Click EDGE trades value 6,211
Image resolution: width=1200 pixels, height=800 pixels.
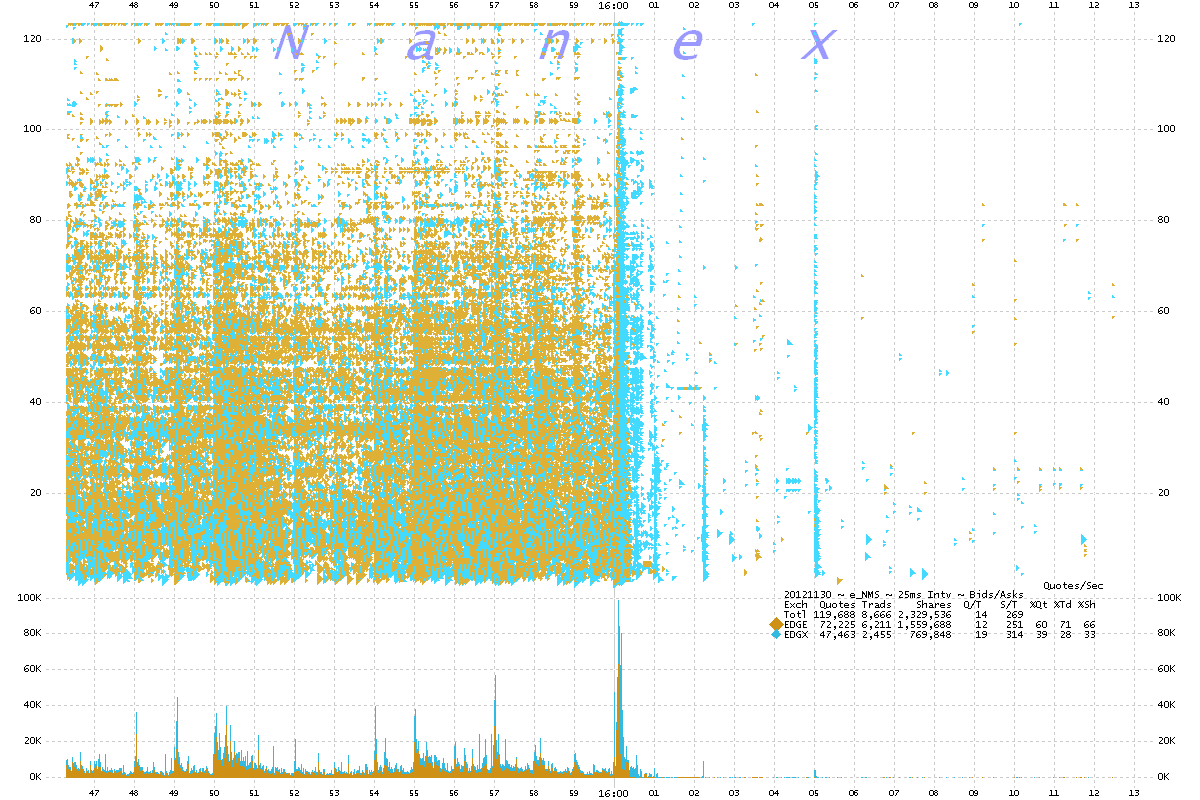tap(876, 624)
